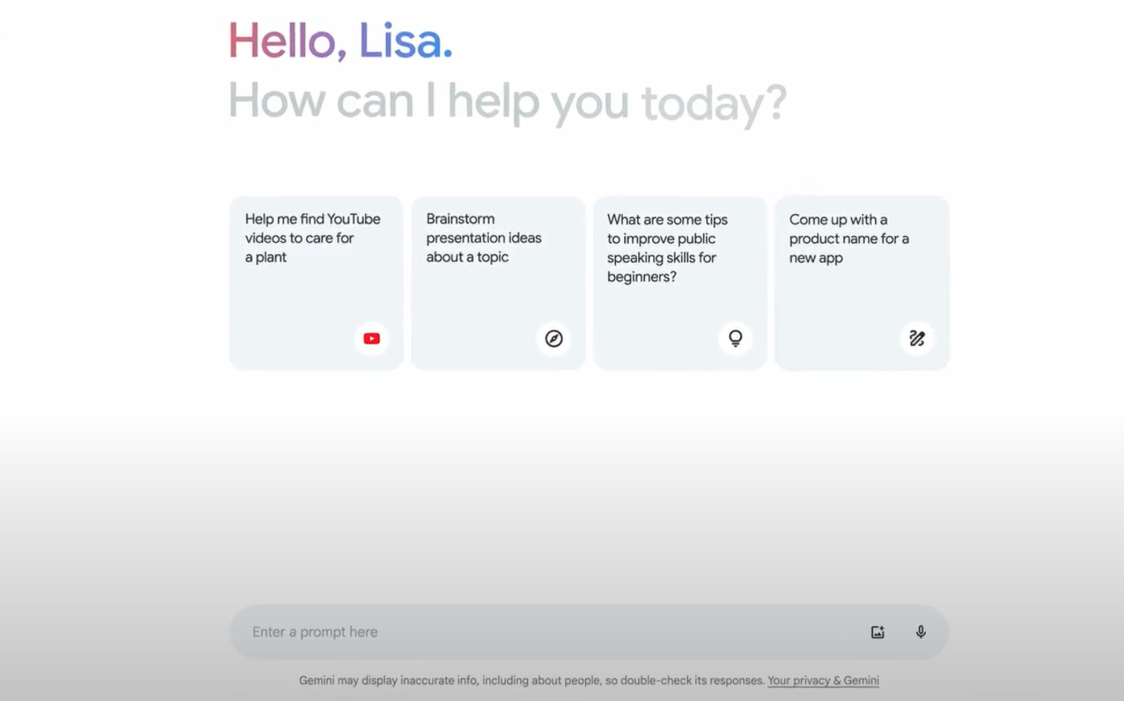Viewport: 1124px width, 701px height.
Task: Choose the "Brainstorm presentation ideas" suggestion card
Action: (484, 238)
